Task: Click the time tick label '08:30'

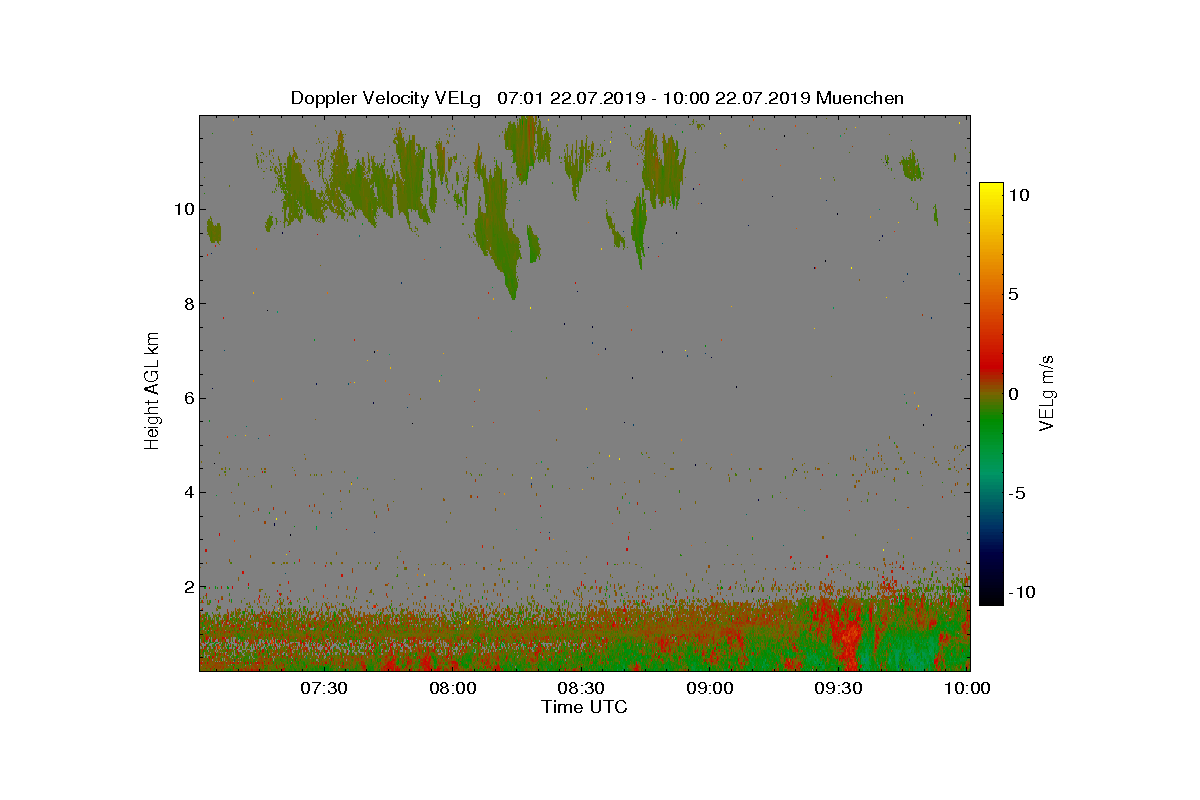Action: click(x=582, y=689)
